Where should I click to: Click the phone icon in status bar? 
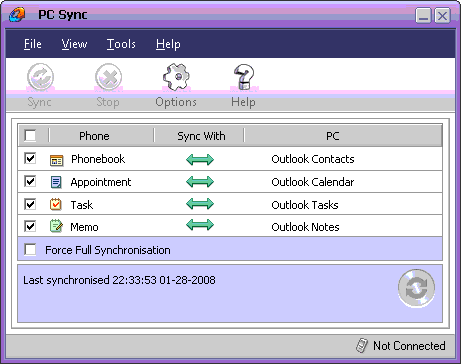[362, 345]
